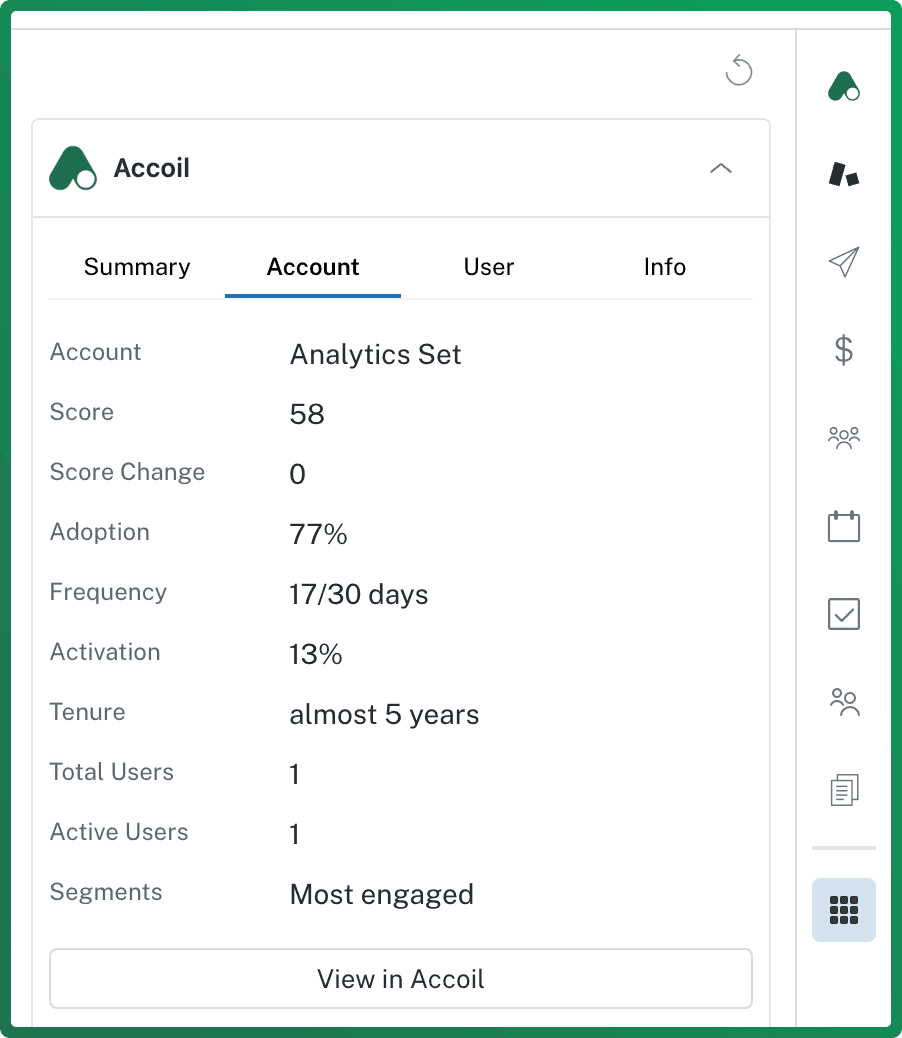Click the Accoil title text
Viewport: 902px width, 1038px height.
[152, 168]
